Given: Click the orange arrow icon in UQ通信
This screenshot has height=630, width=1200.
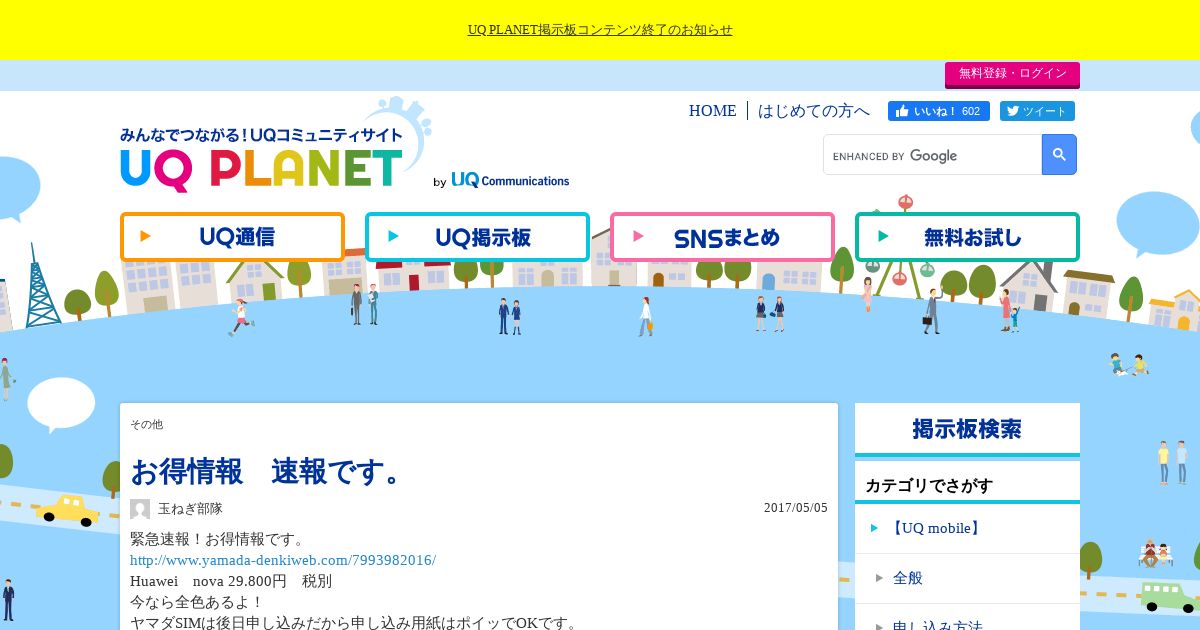Looking at the screenshot, I should pyautogui.click(x=146, y=237).
